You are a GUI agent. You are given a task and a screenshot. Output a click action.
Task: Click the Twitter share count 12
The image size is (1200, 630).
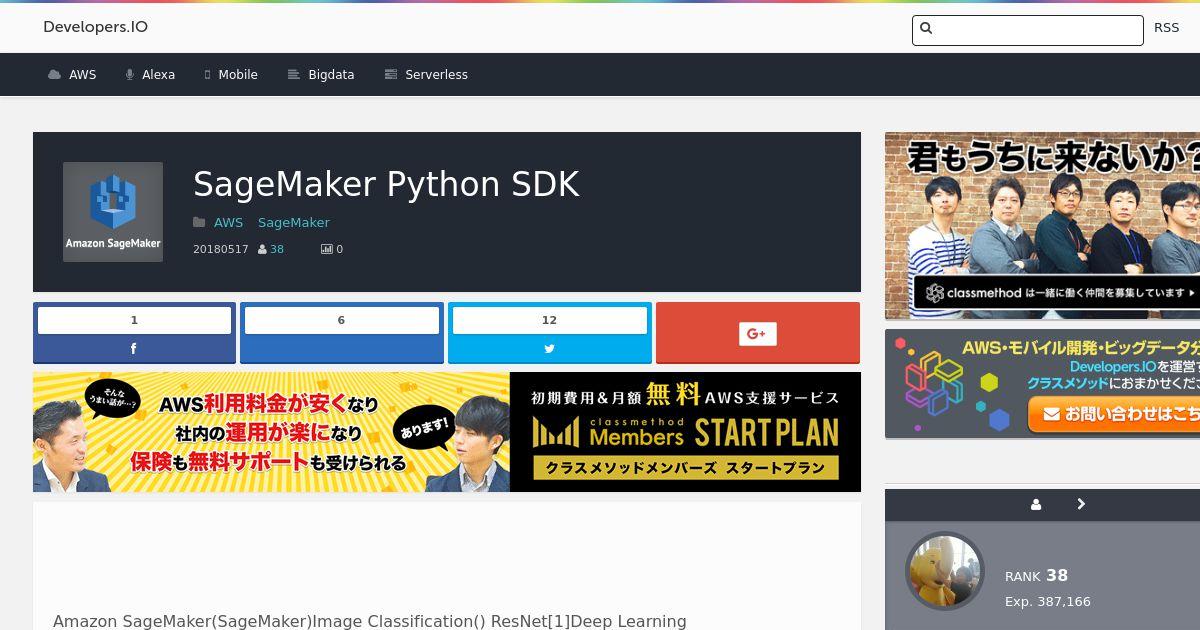(x=549, y=320)
